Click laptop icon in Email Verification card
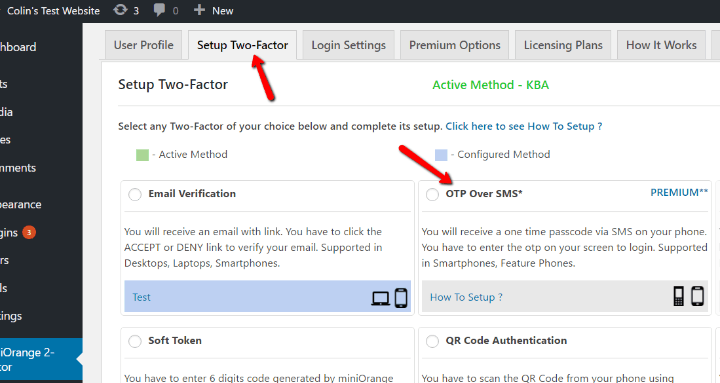This screenshot has height=383, width=720. click(x=381, y=298)
